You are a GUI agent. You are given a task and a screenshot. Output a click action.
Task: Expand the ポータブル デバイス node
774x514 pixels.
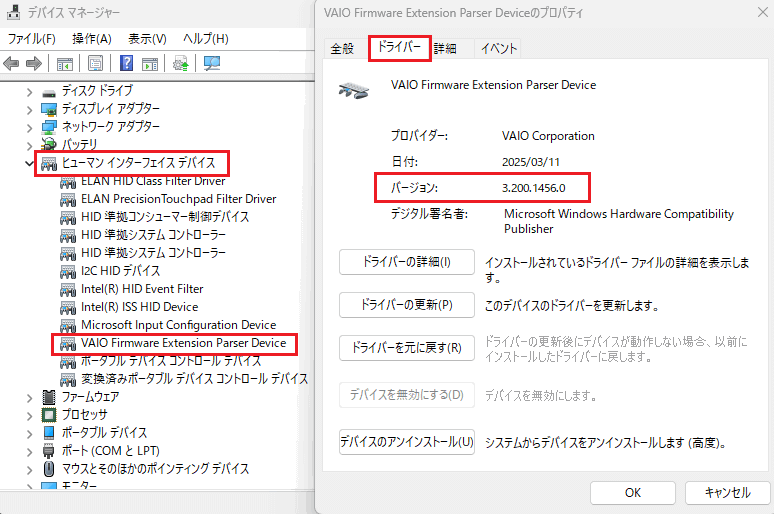coord(29,434)
